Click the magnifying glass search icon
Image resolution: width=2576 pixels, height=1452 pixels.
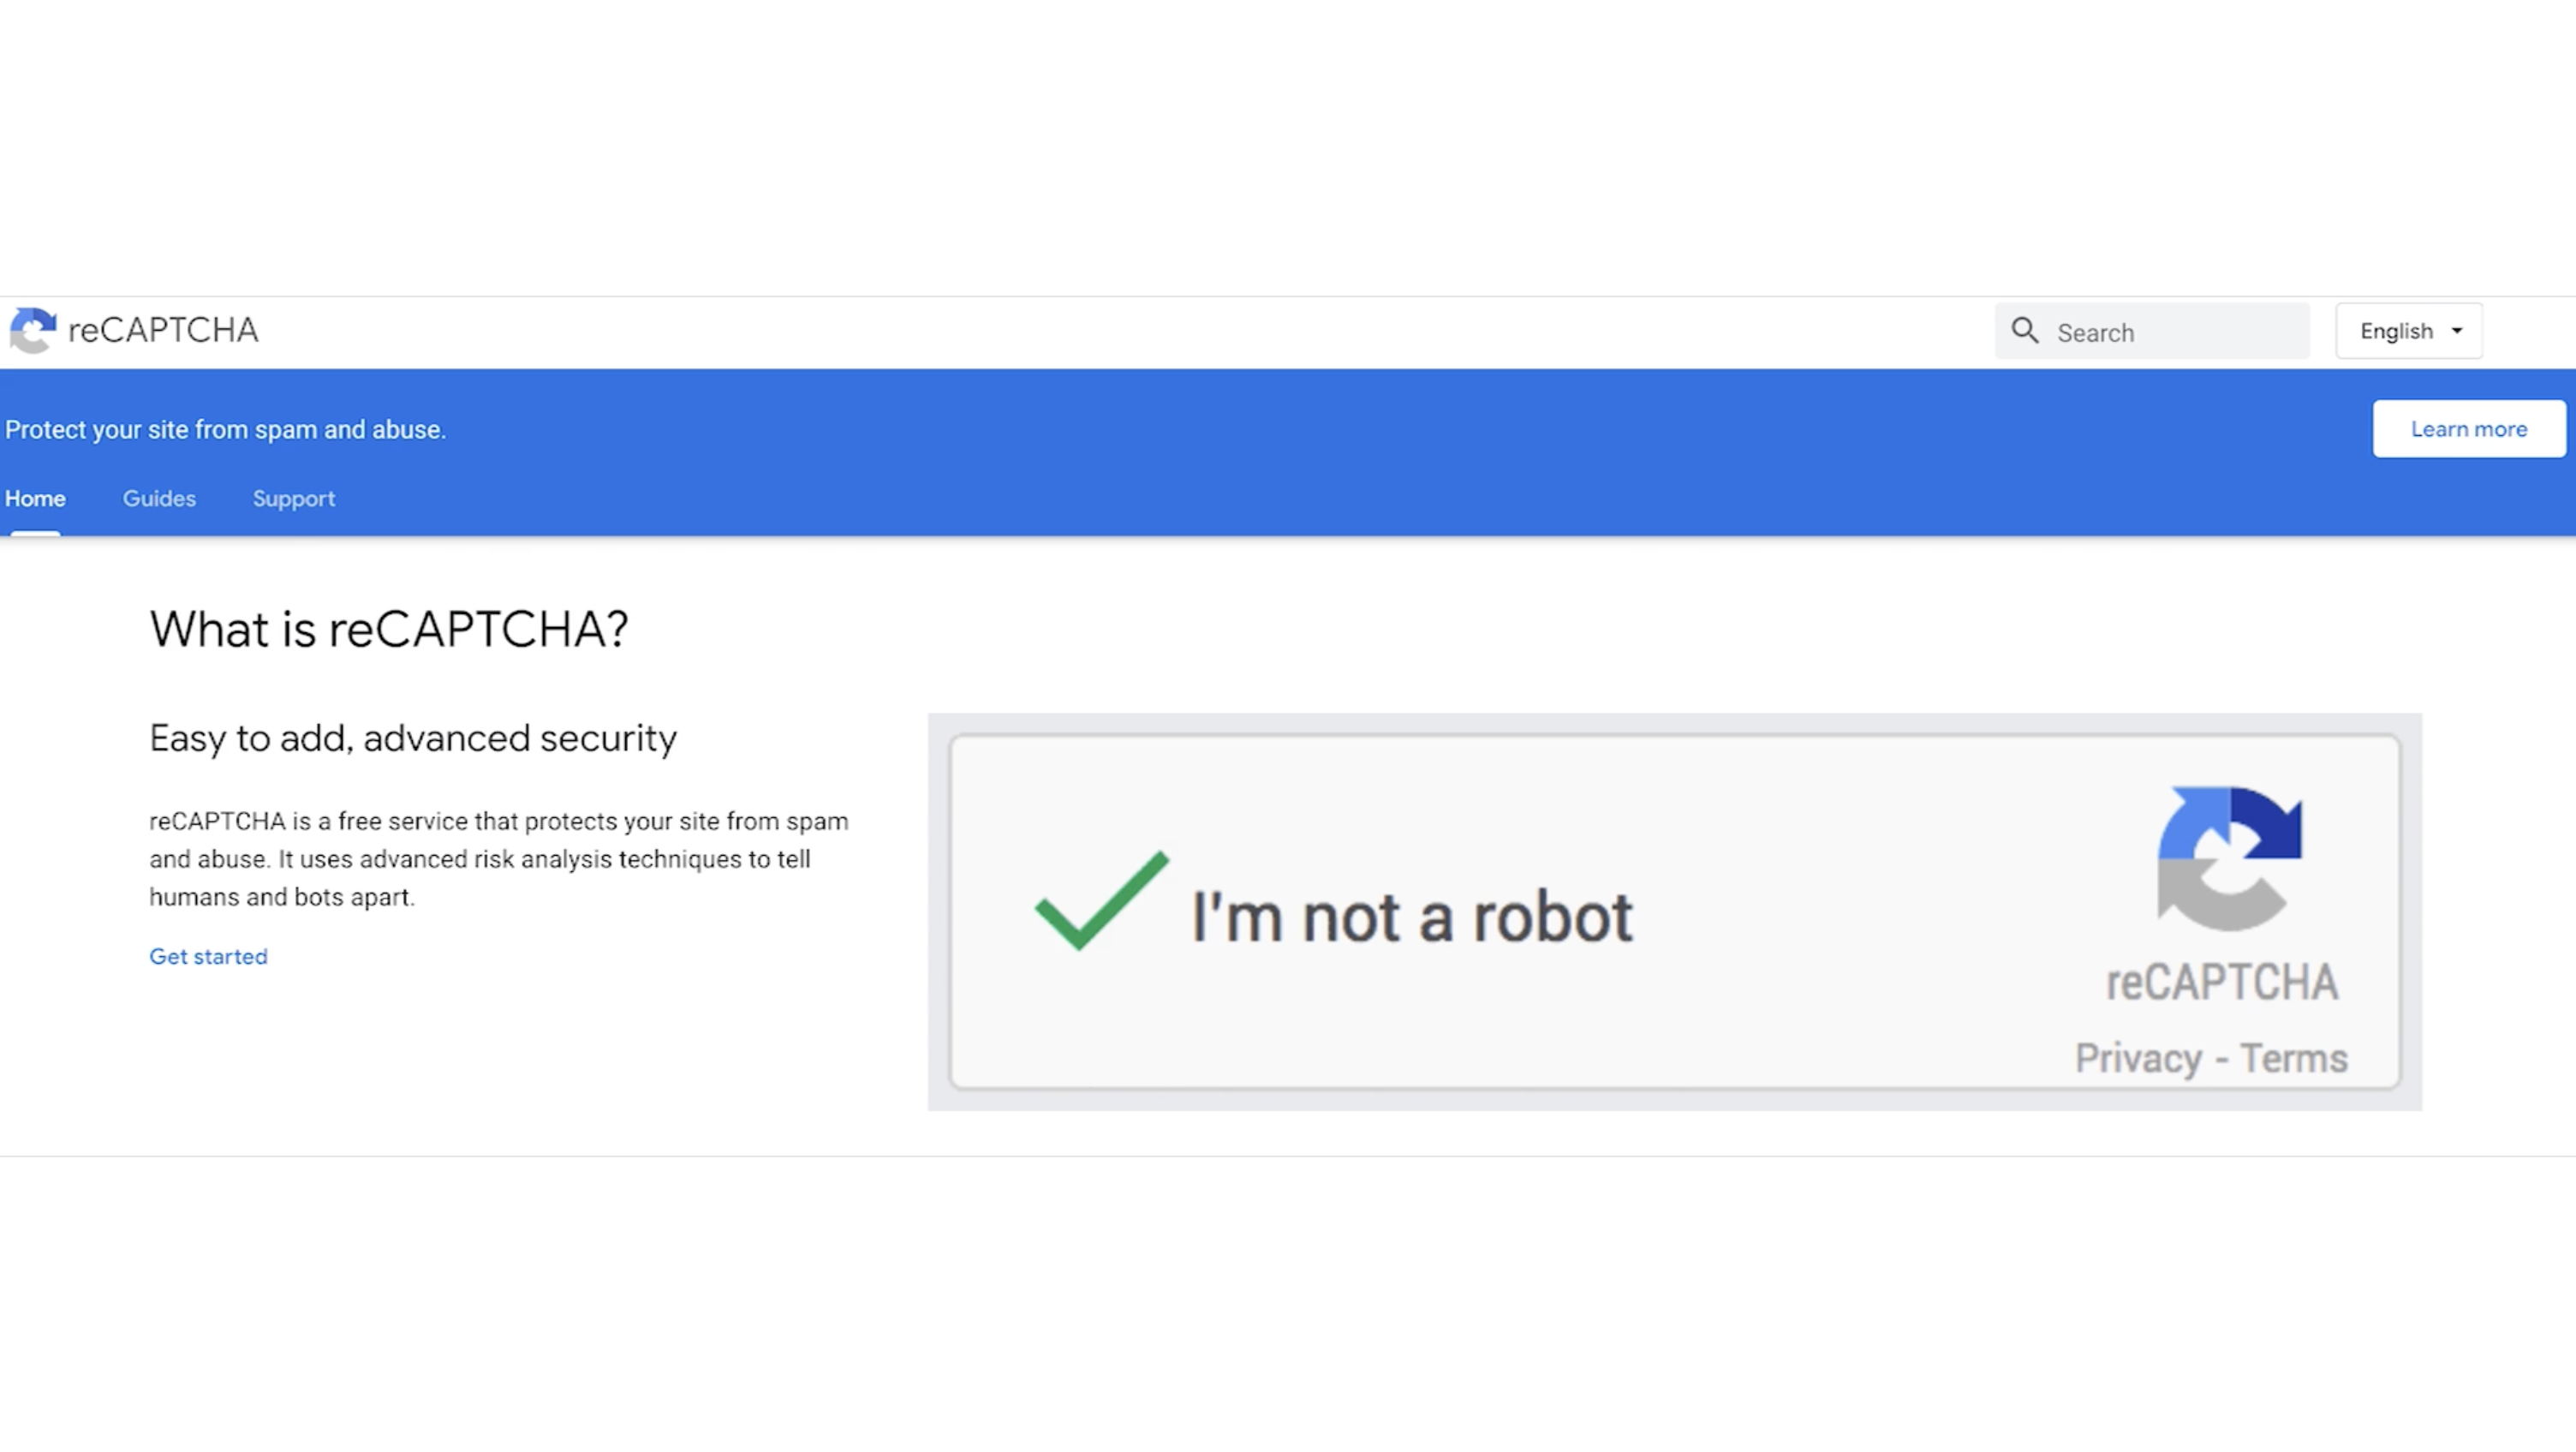(x=2025, y=331)
